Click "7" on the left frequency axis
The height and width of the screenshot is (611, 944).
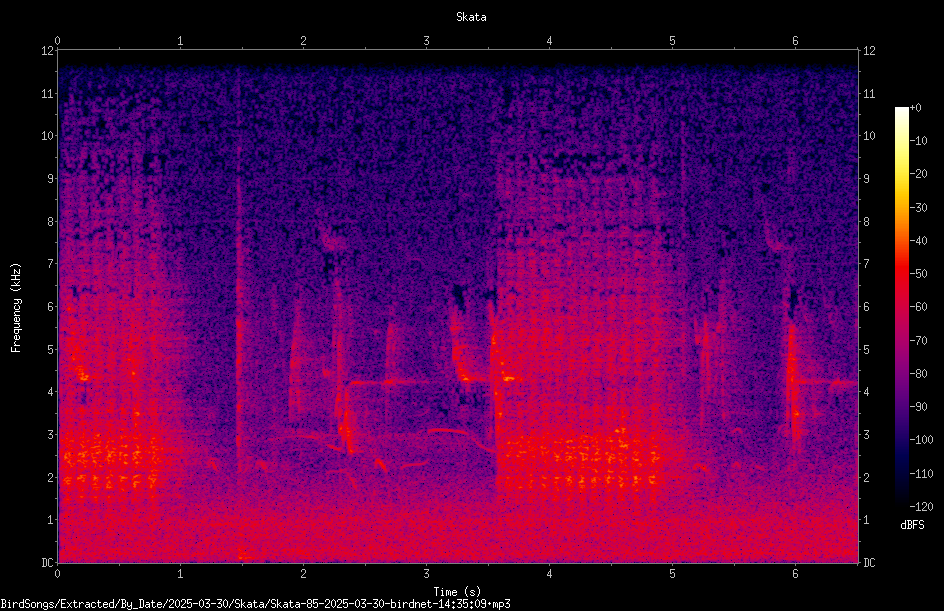pyautogui.click(x=50, y=264)
